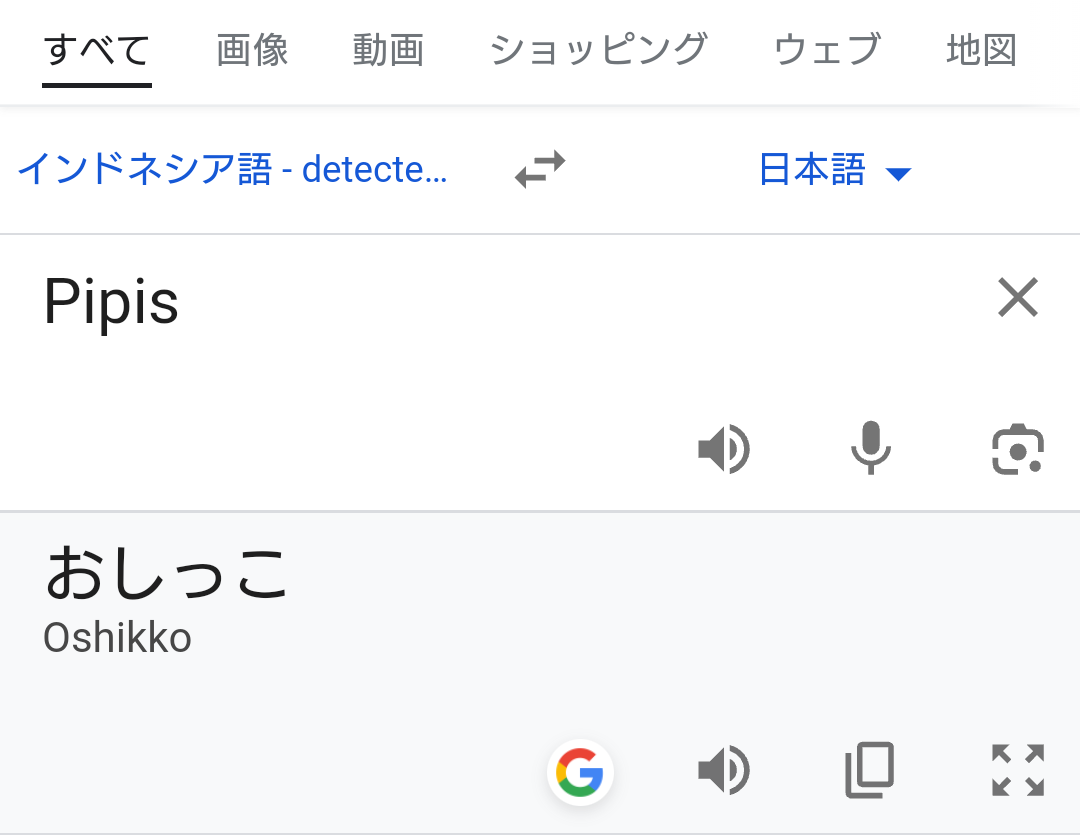Click the Google G logo icon
The image size is (1080, 838).
[x=580, y=772]
